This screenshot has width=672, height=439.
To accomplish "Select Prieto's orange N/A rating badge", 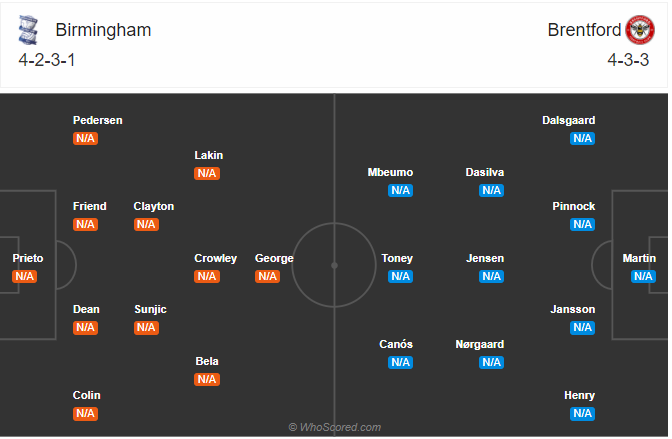I will [x=24, y=277].
